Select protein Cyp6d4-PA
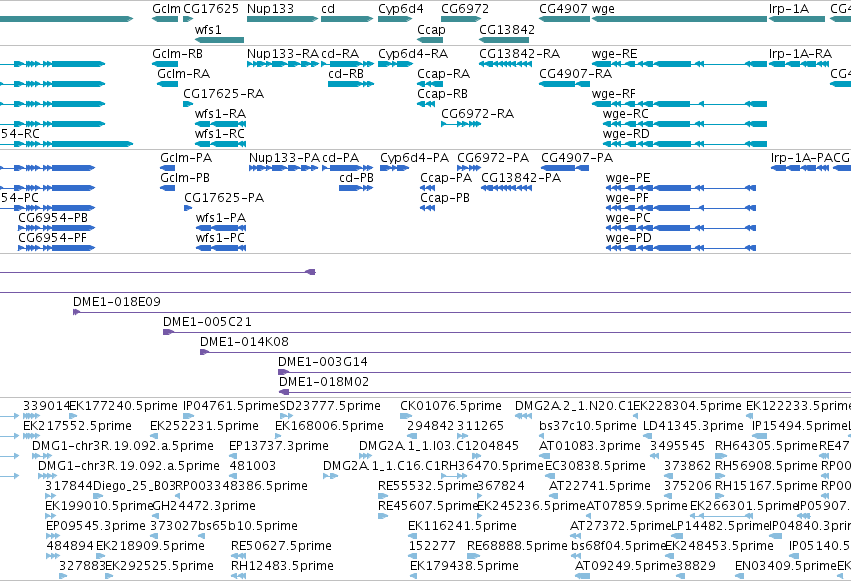This screenshot has width=851, height=581. [394, 168]
